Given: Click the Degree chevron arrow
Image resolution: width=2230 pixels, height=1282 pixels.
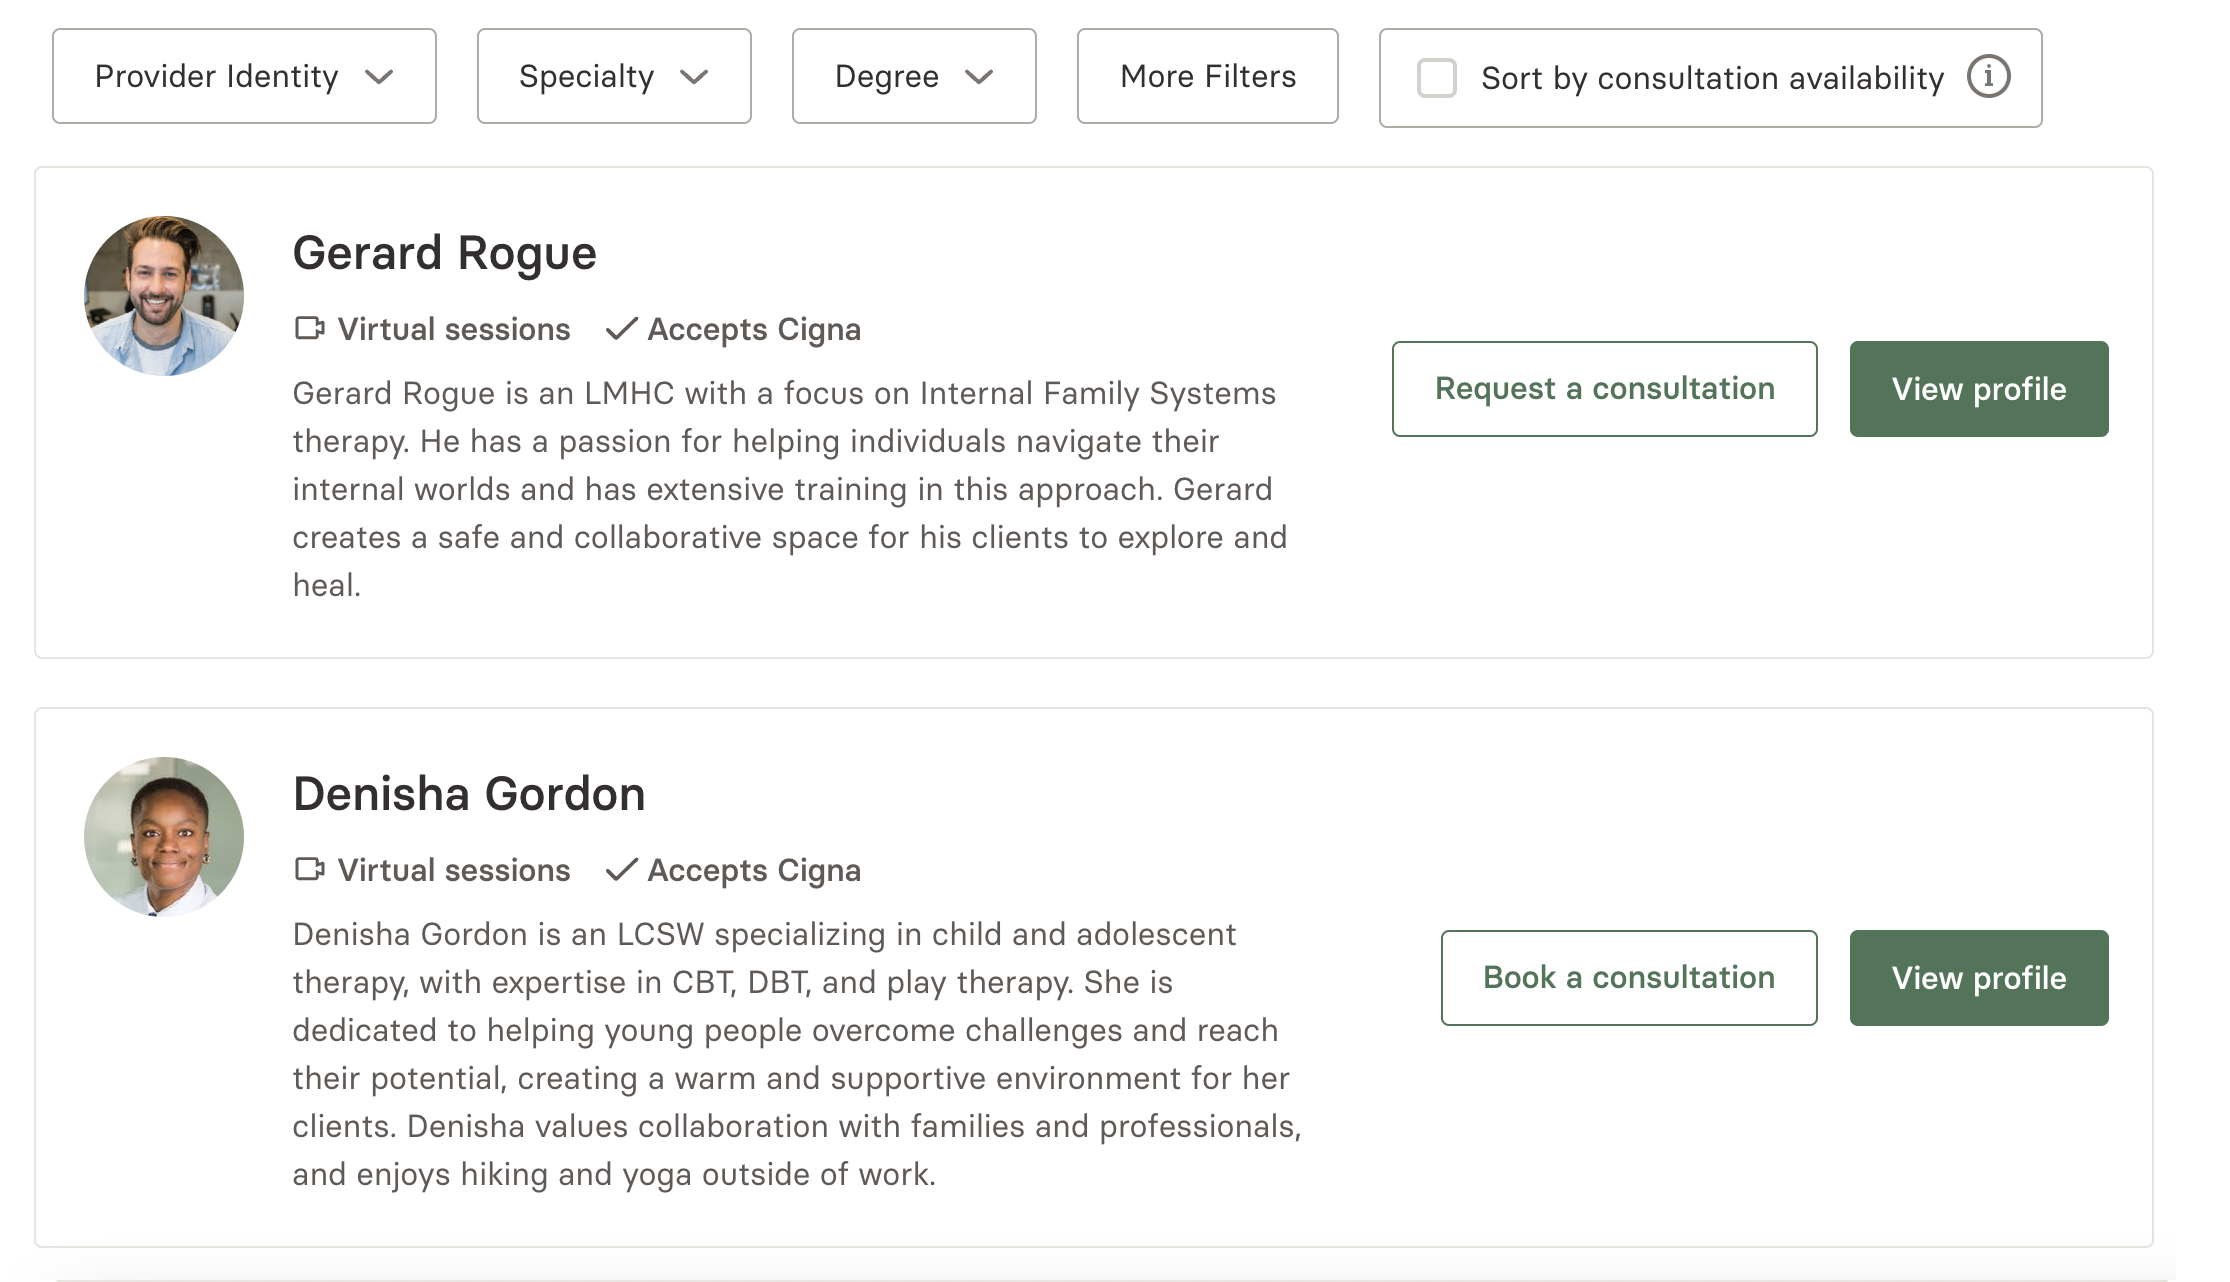Looking at the screenshot, I should point(979,77).
